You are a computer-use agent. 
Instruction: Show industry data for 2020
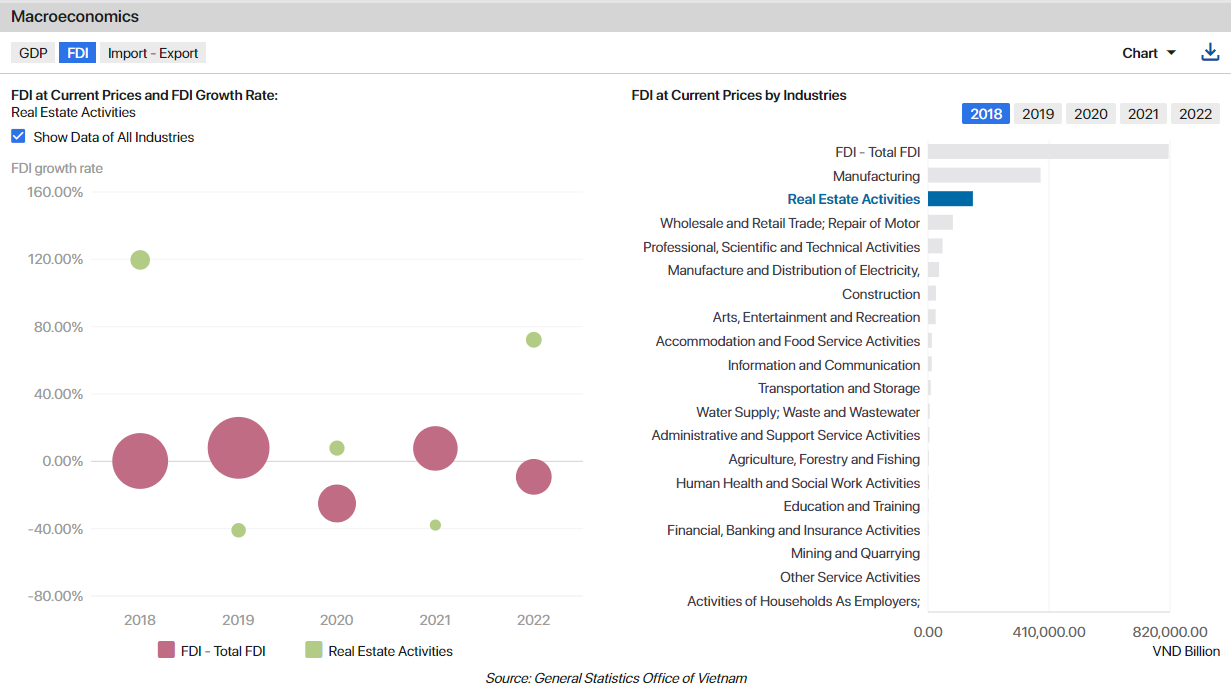[x=1090, y=114]
